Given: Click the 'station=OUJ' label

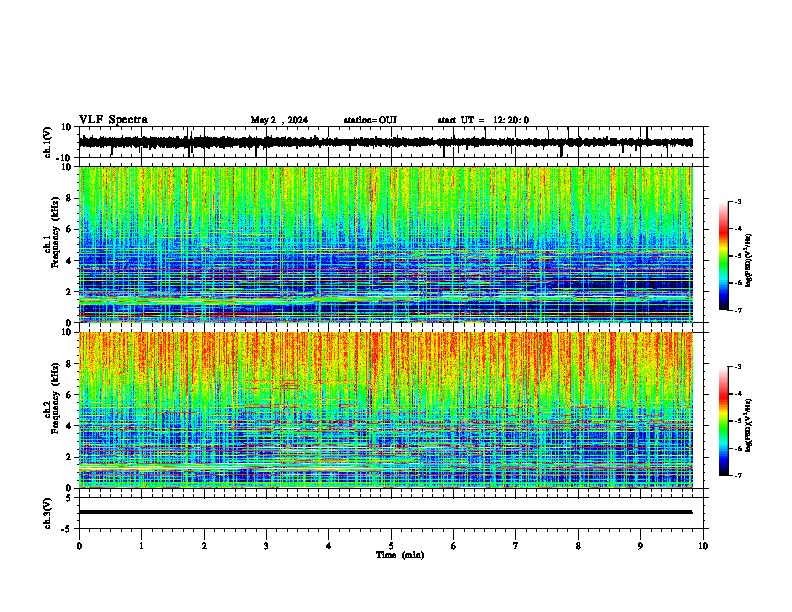Looking at the screenshot, I should click(x=370, y=120).
